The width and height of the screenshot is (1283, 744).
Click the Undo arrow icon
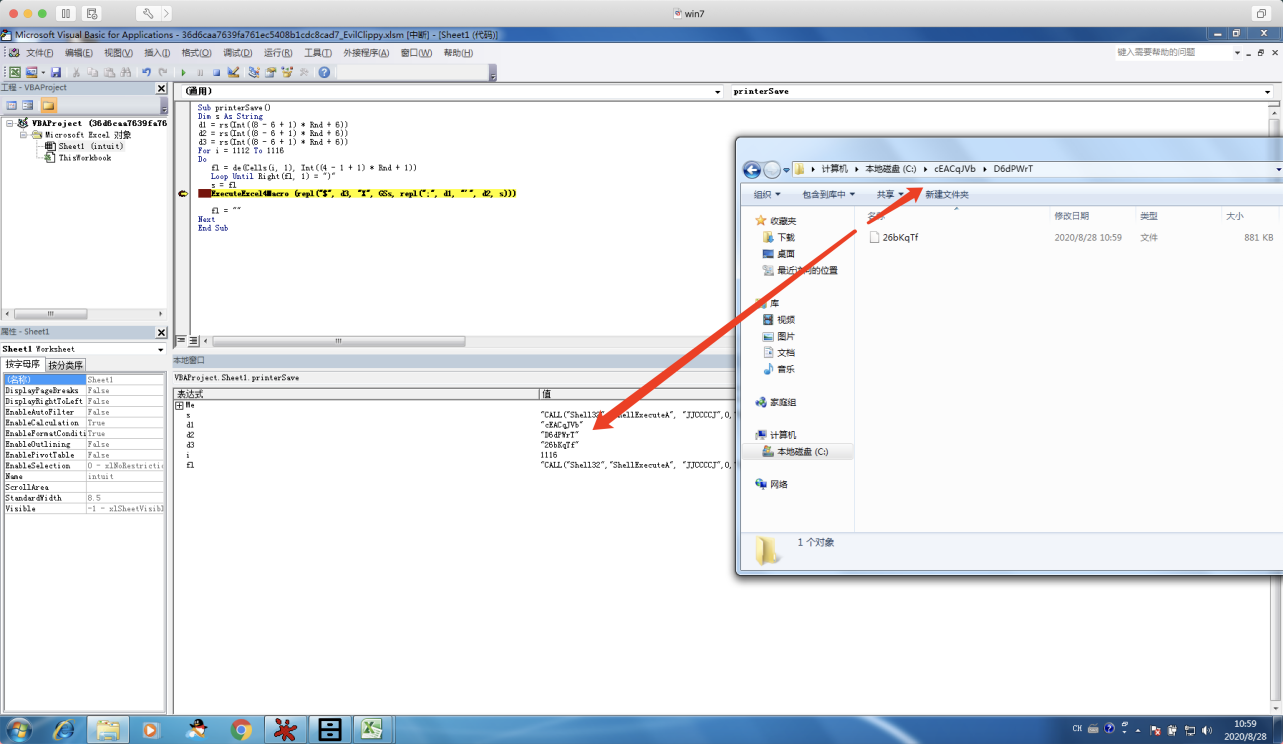(146, 72)
